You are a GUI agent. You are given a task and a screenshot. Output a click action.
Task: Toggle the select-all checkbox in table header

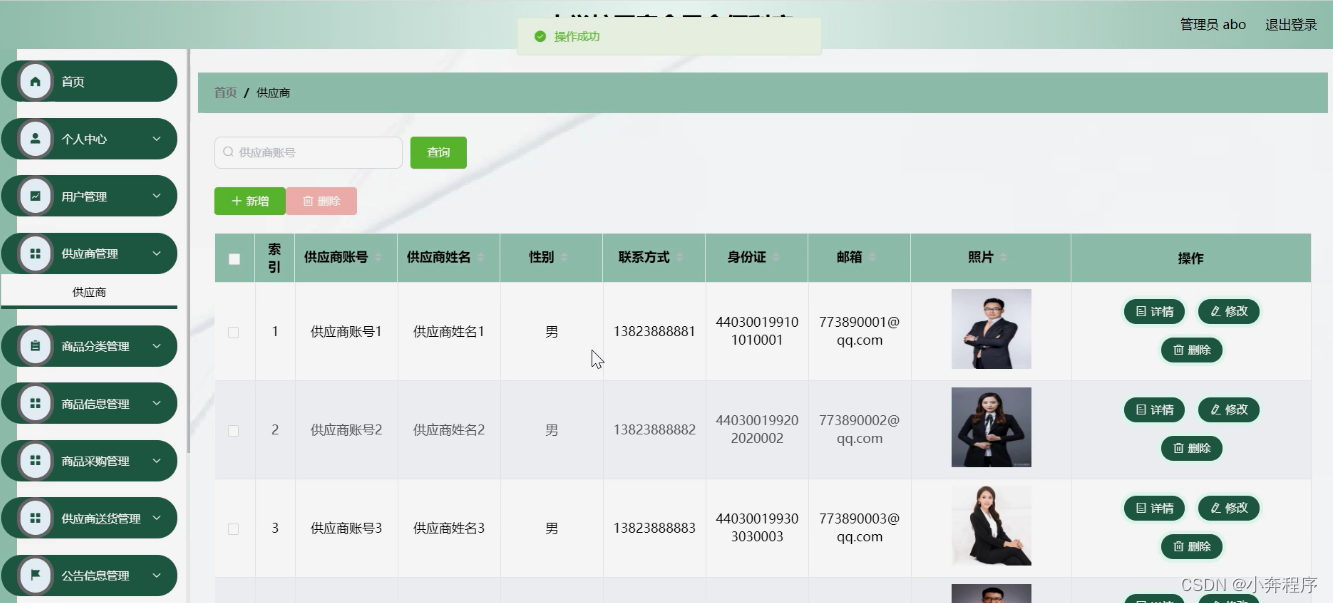click(234, 259)
